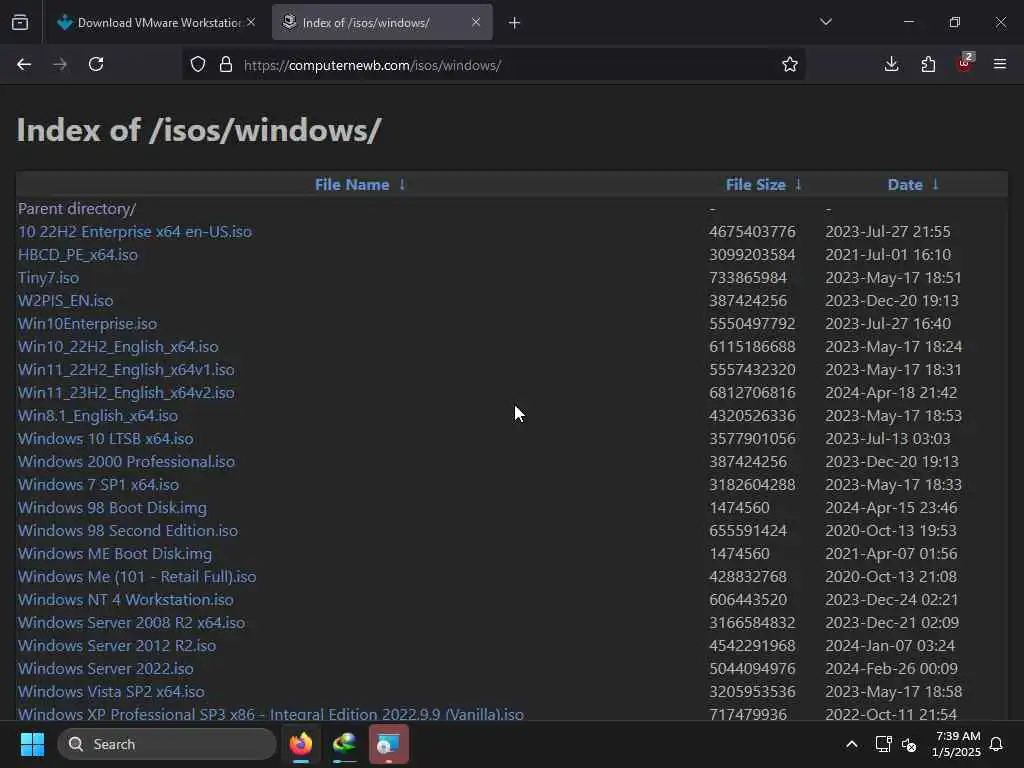Click the forward navigation arrow
The width and height of the screenshot is (1024, 768).
point(60,64)
